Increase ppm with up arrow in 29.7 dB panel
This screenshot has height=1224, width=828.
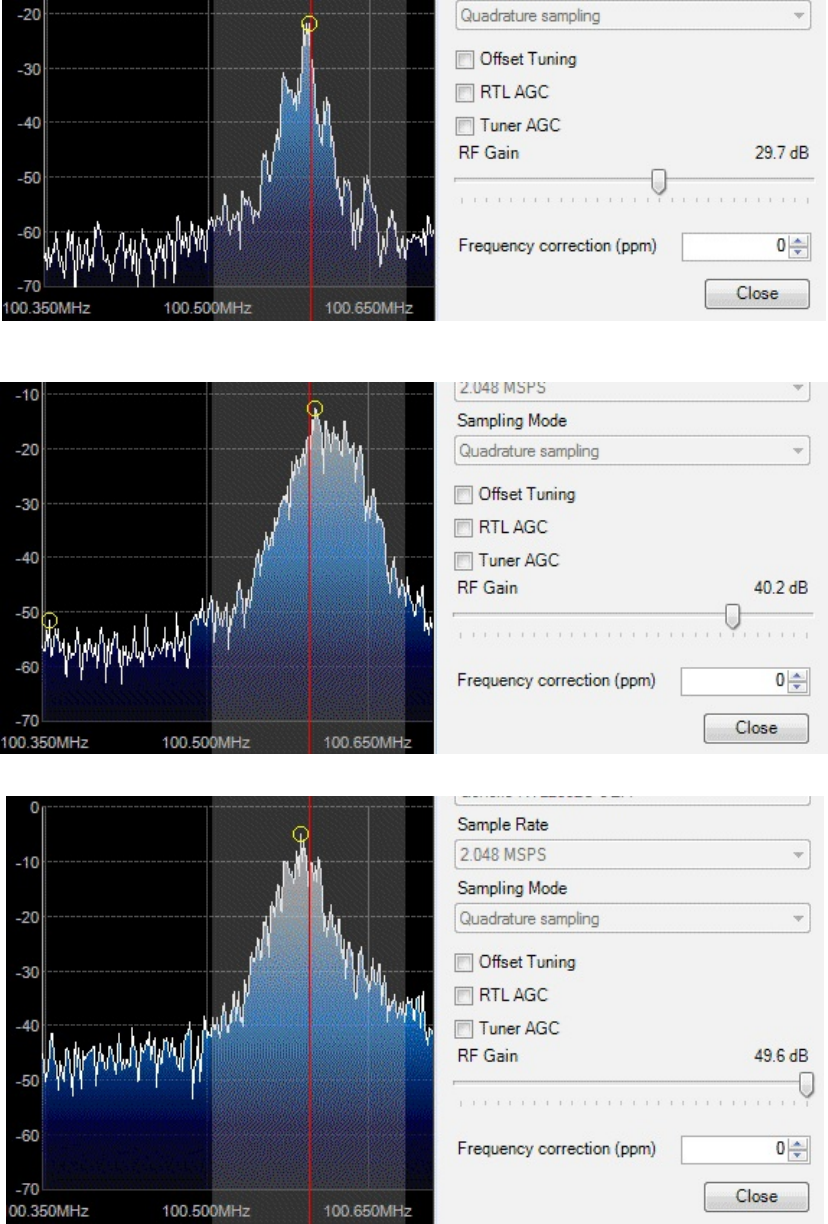tap(798, 241)
